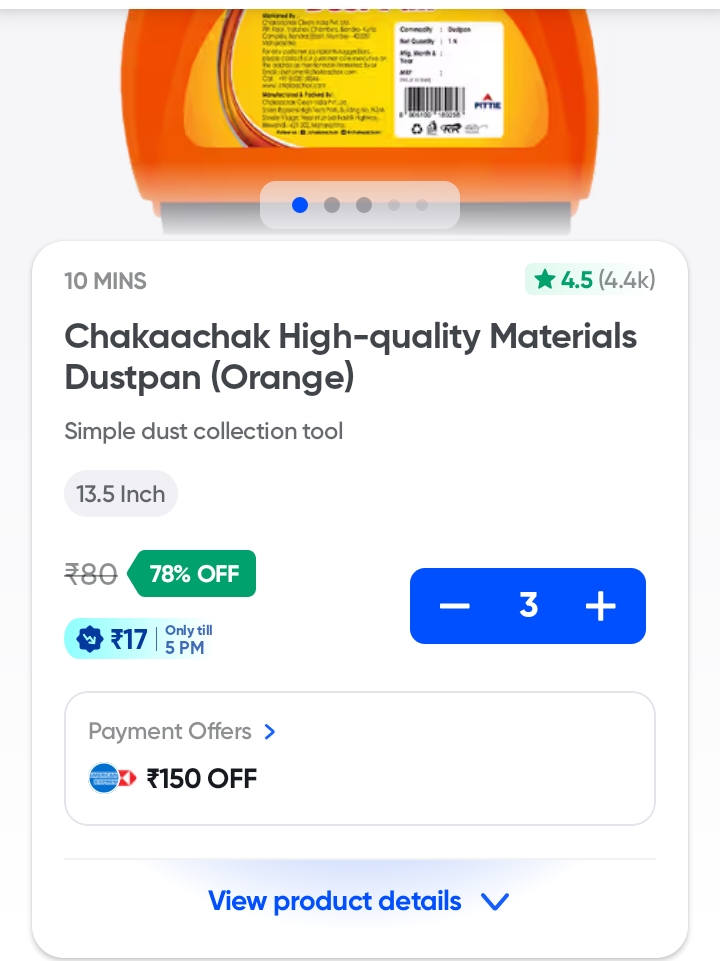The height and width of the screenshot is (961, 720).
Task: Go to the fifth carousel image dot
Action: click(x=422, y=205)
